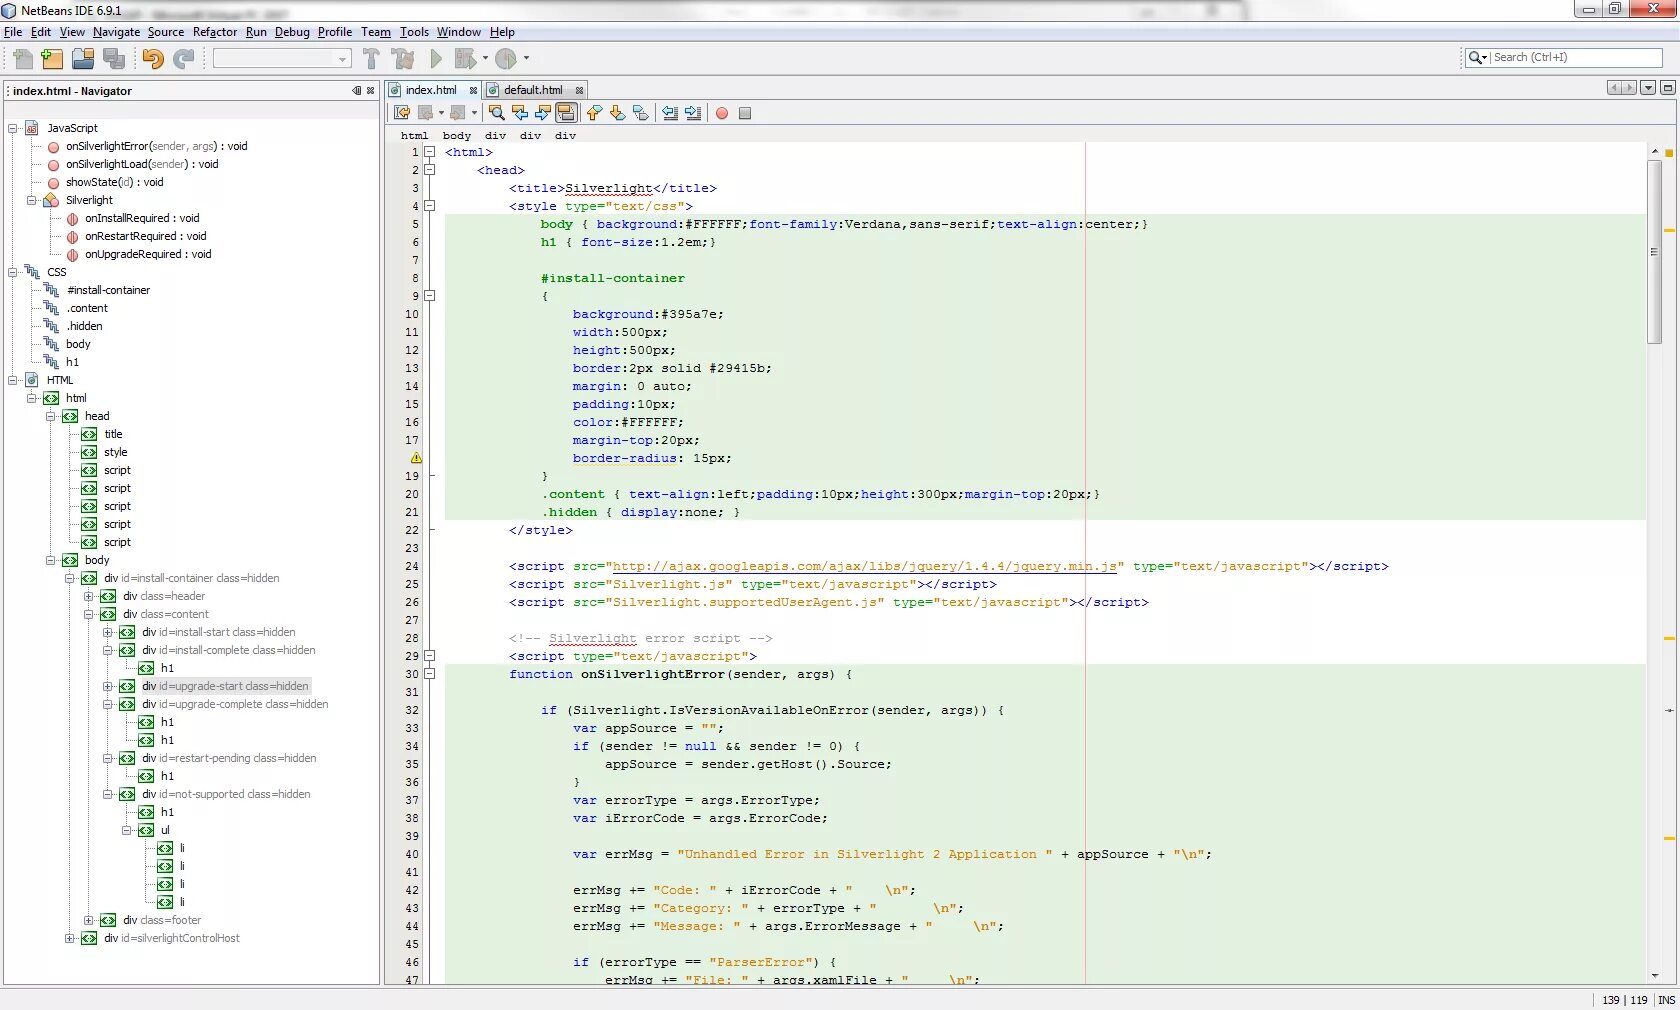Click the Clean and Build broom icon

click(403, 59)
